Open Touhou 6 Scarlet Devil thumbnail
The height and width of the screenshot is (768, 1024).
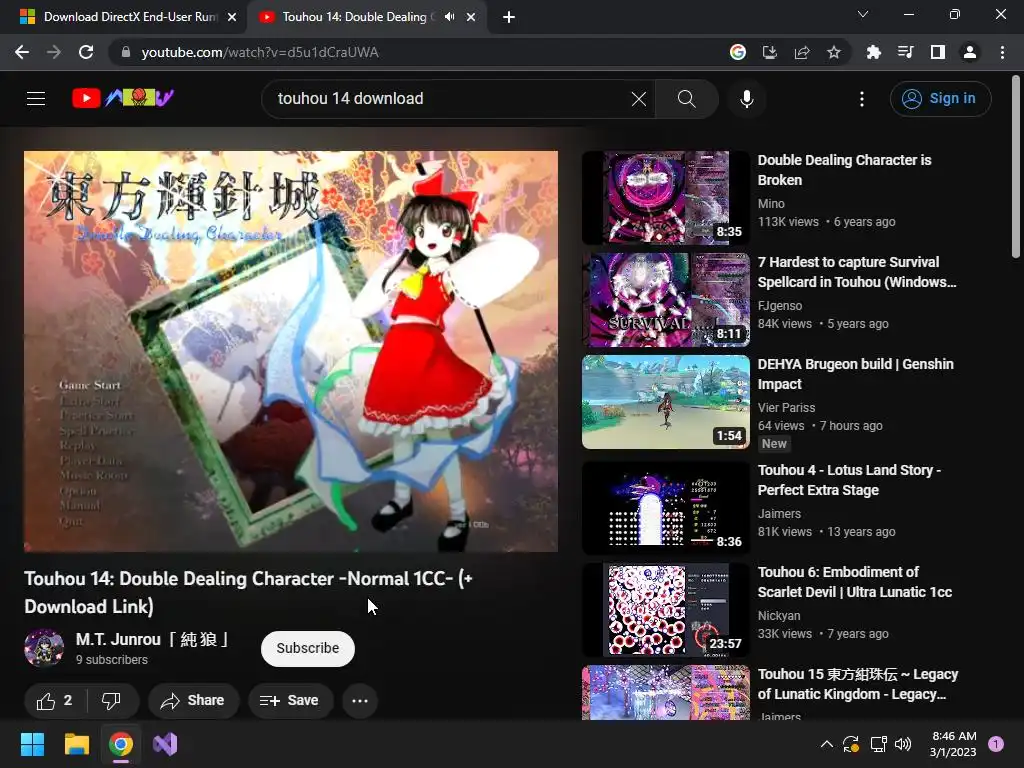click(665, 610)
